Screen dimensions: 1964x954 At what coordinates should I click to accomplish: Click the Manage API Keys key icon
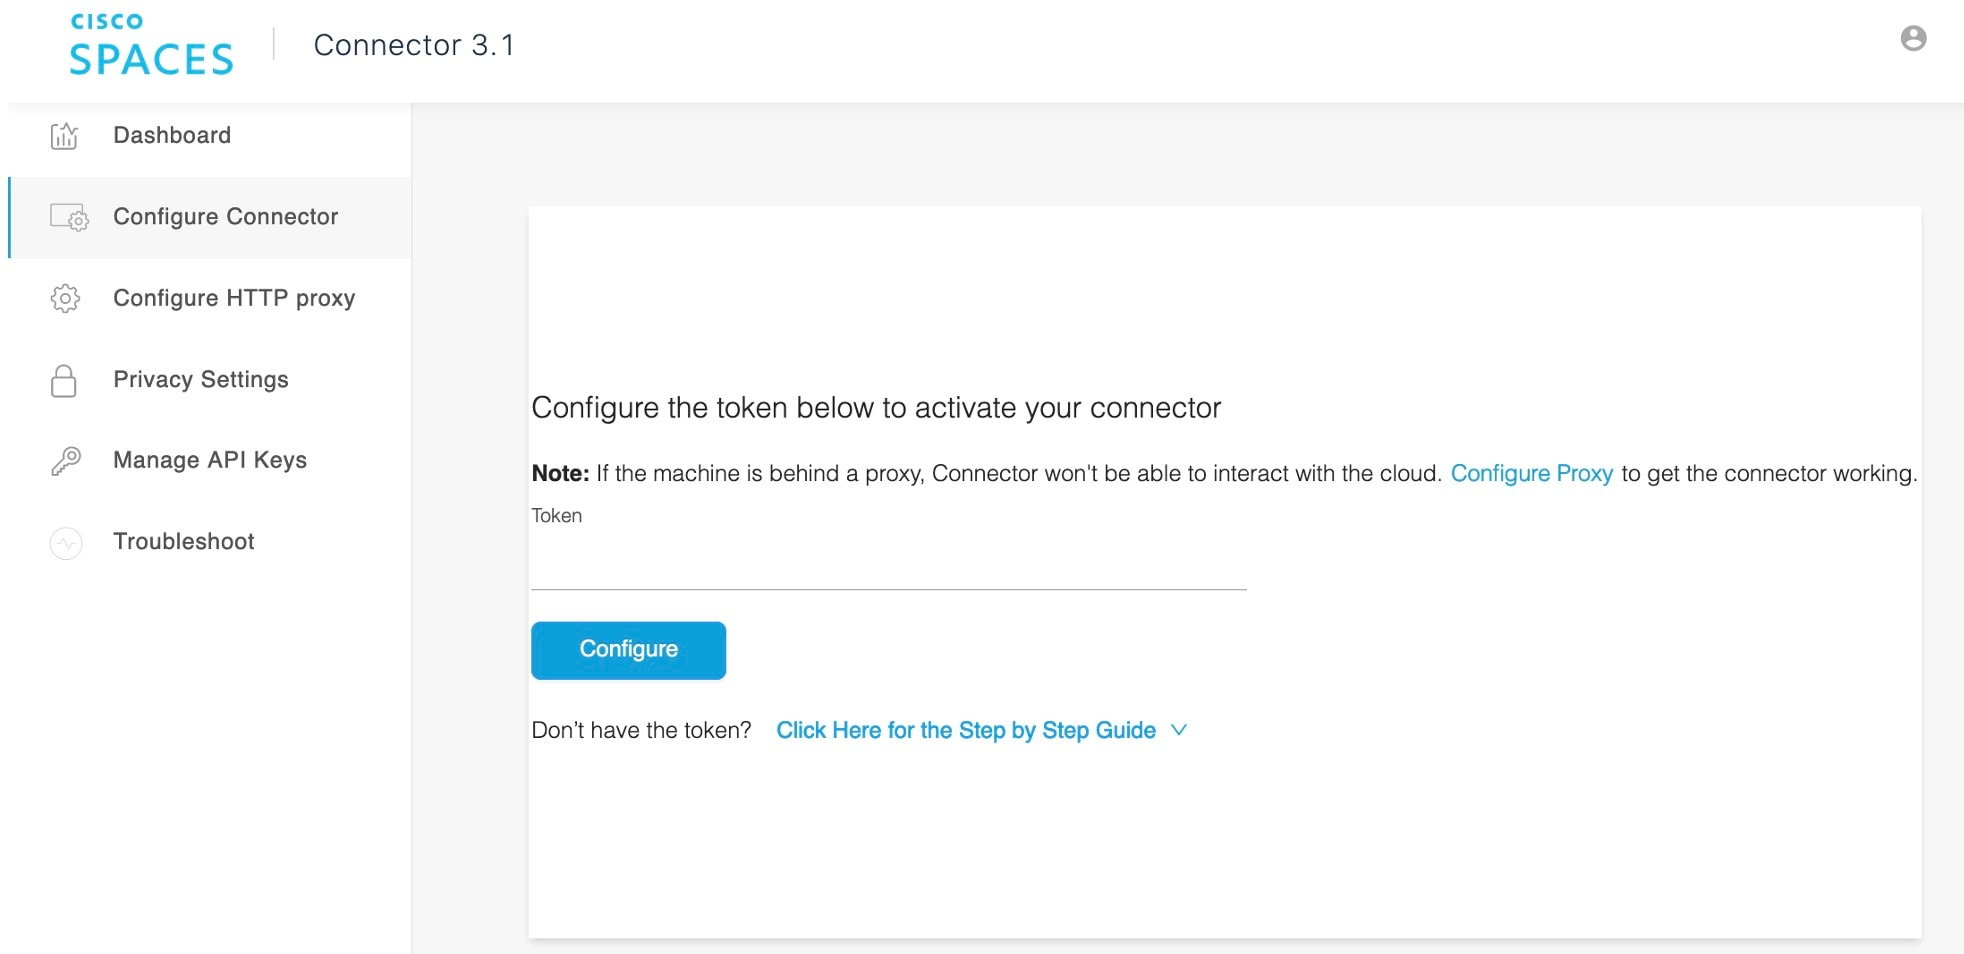[66, 461]
